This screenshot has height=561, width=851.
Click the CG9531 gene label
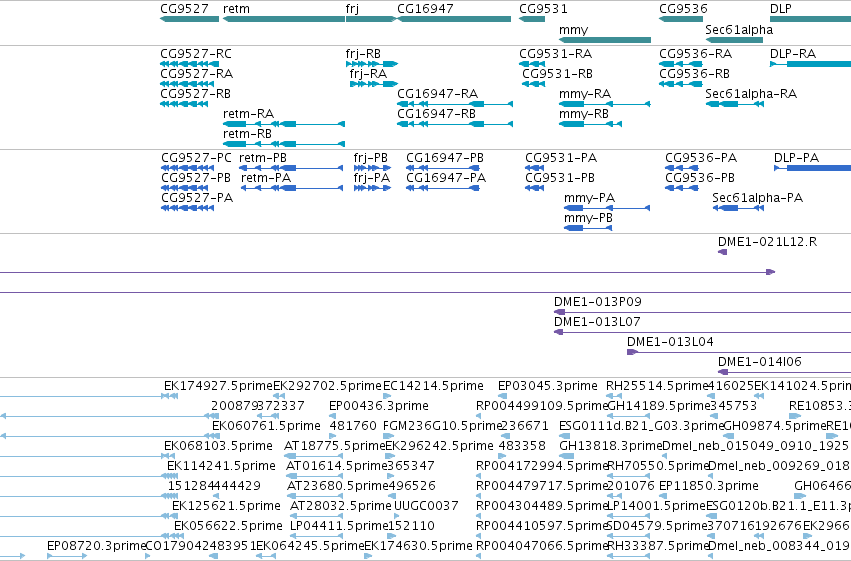coord(543,9)
